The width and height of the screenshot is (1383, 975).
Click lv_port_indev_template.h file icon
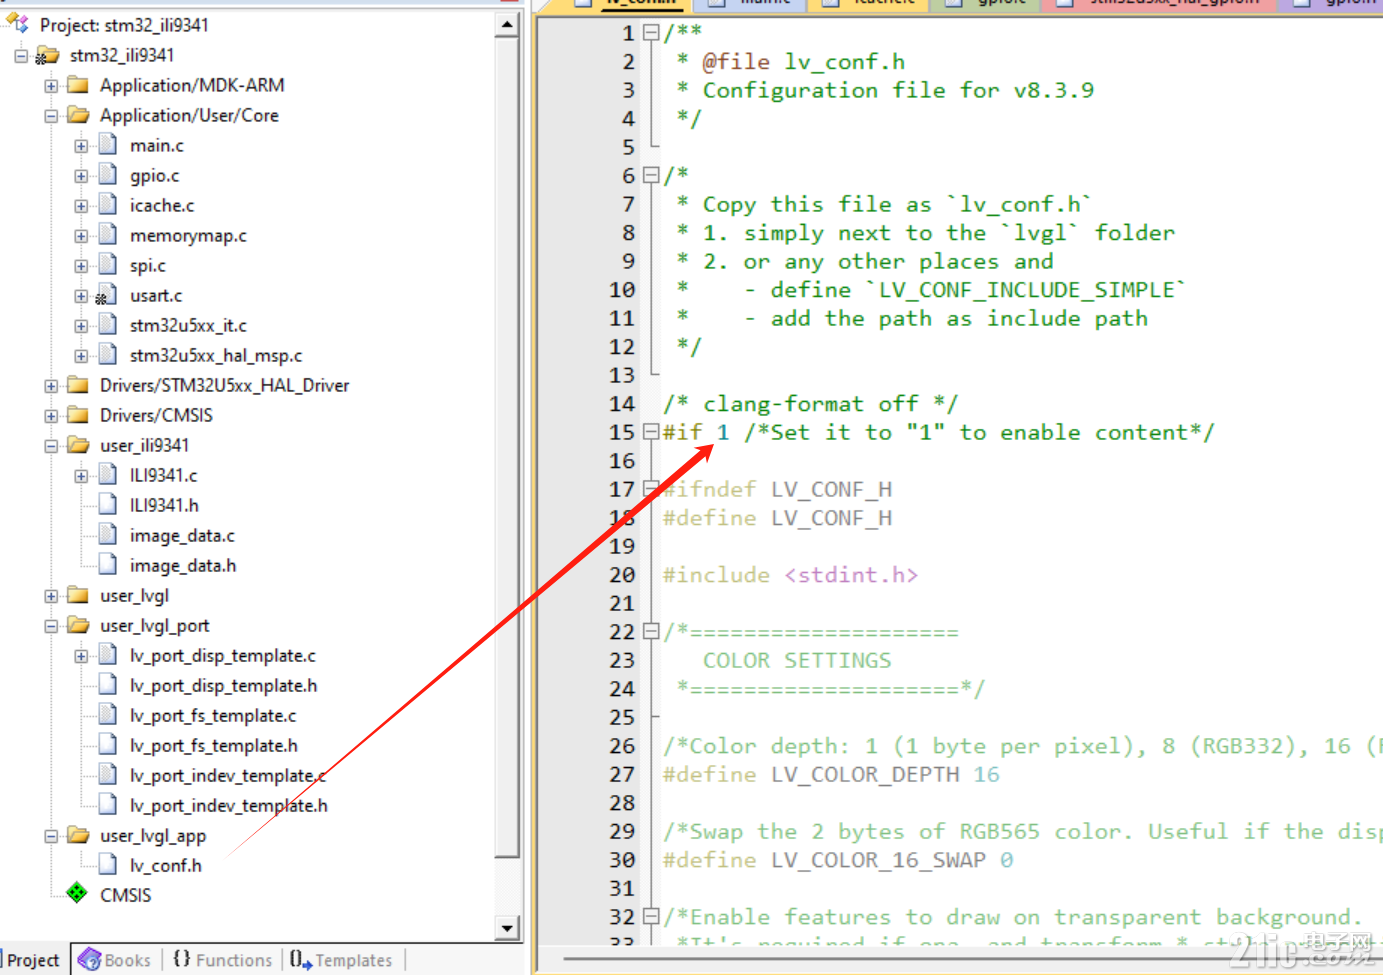108,805
